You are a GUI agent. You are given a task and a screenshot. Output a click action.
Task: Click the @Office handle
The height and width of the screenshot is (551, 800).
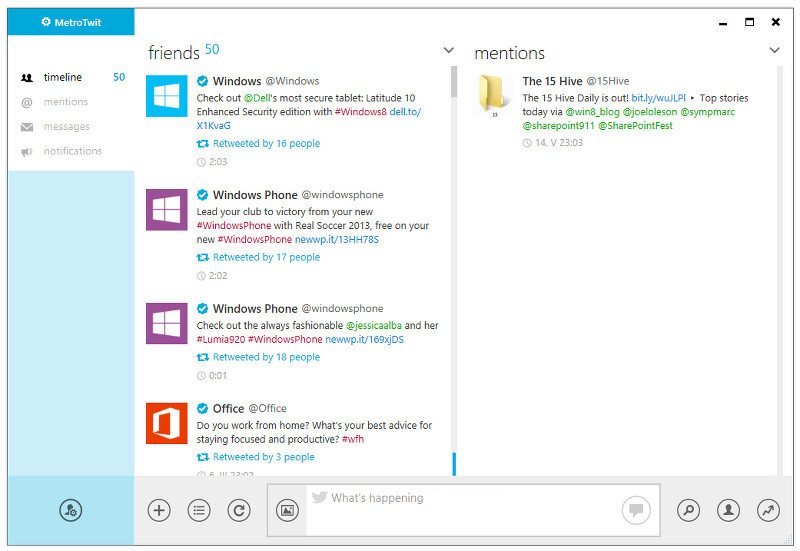pyautogui.click(x=267, y=409)
